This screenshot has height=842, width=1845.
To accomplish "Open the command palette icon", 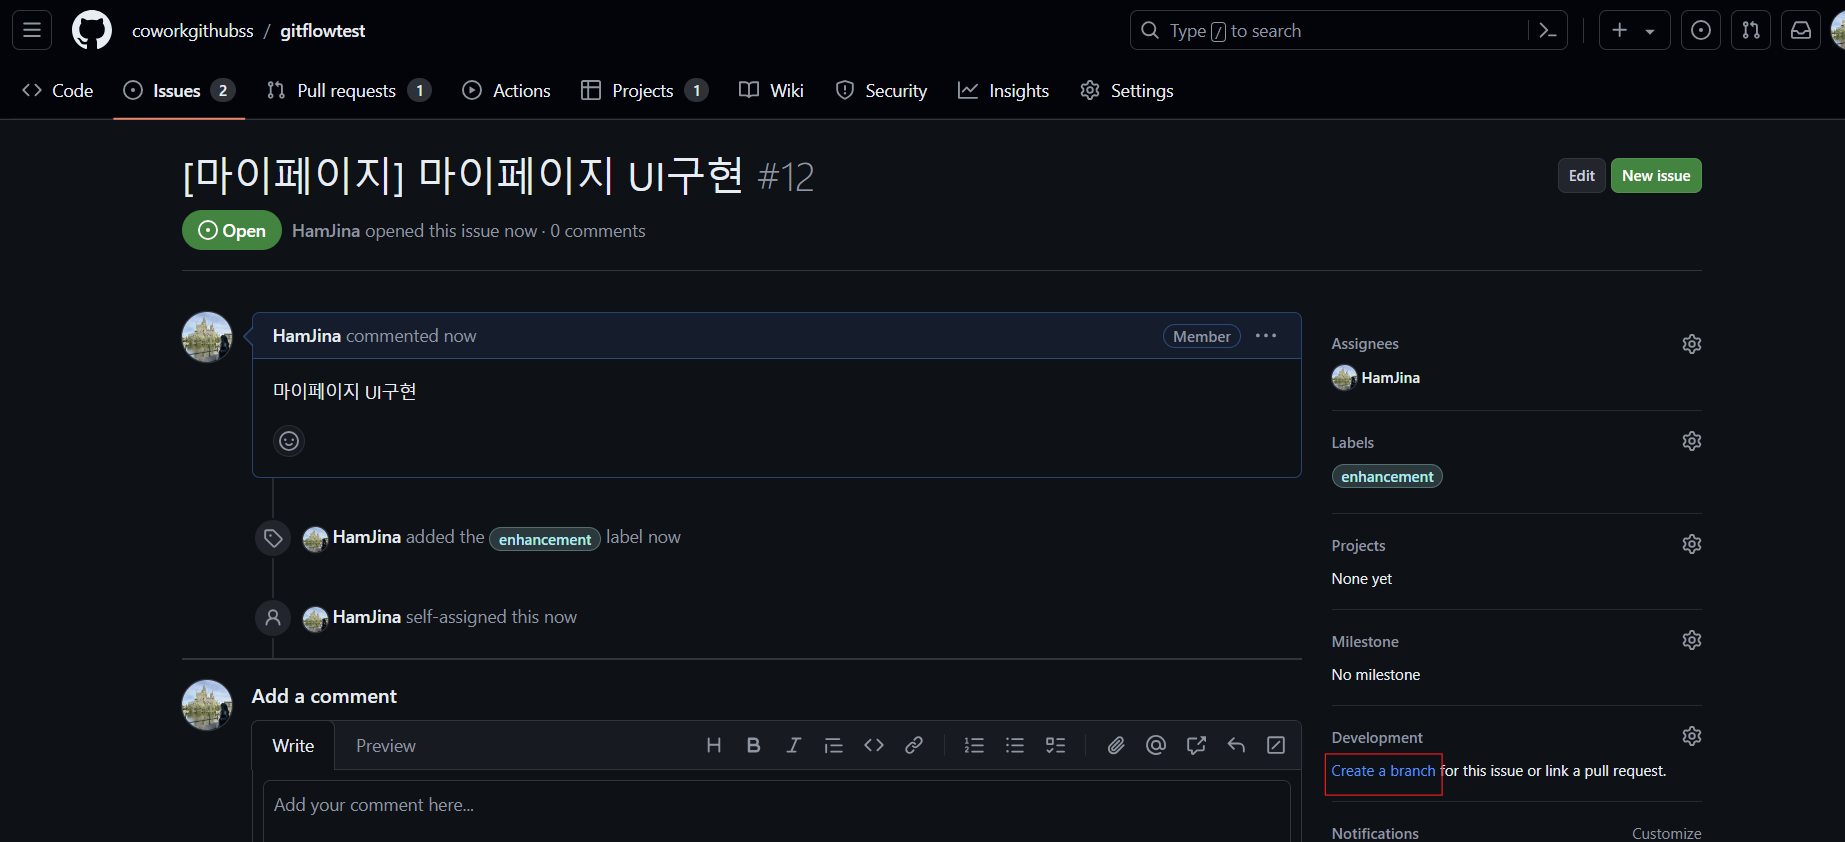I will pos(1547,31).
